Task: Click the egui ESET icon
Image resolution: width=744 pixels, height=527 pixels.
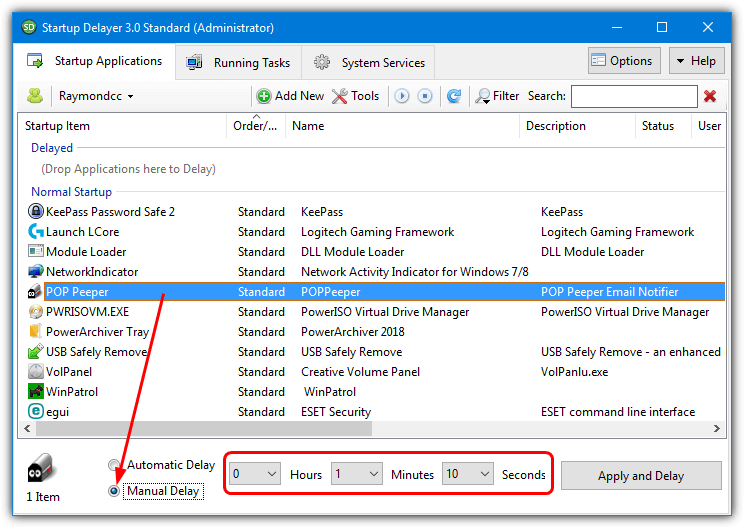Action: click(x=36, y=411)
